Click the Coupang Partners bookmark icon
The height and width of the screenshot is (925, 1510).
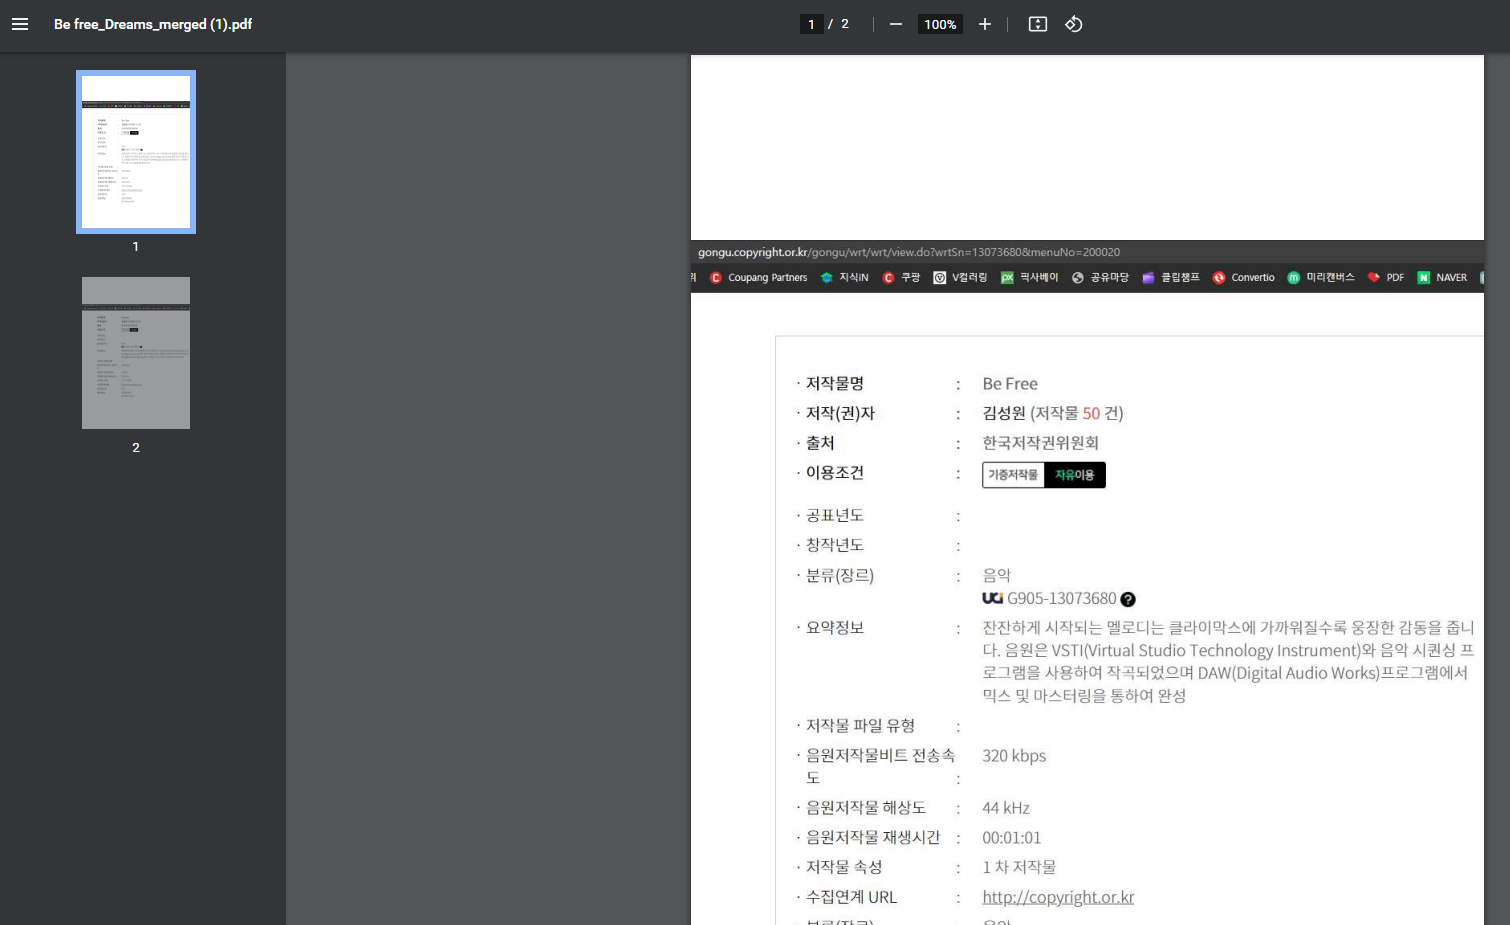point(716,278)
